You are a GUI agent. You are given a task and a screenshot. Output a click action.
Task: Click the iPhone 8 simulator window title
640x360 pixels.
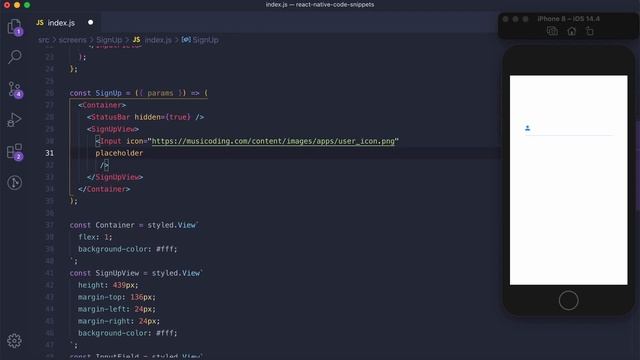point(568,19)
